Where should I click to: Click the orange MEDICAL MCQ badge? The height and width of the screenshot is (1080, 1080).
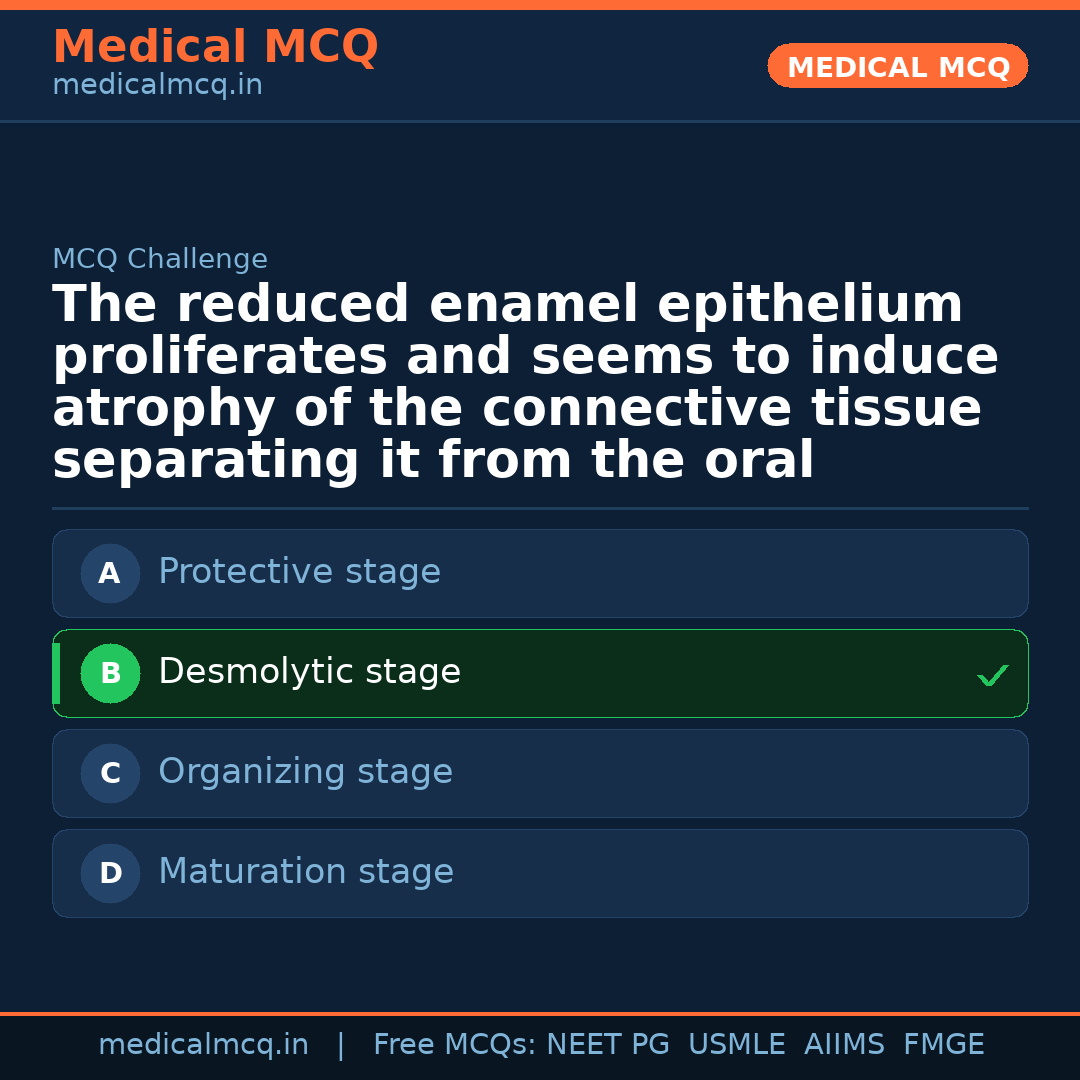pos(897,66)
